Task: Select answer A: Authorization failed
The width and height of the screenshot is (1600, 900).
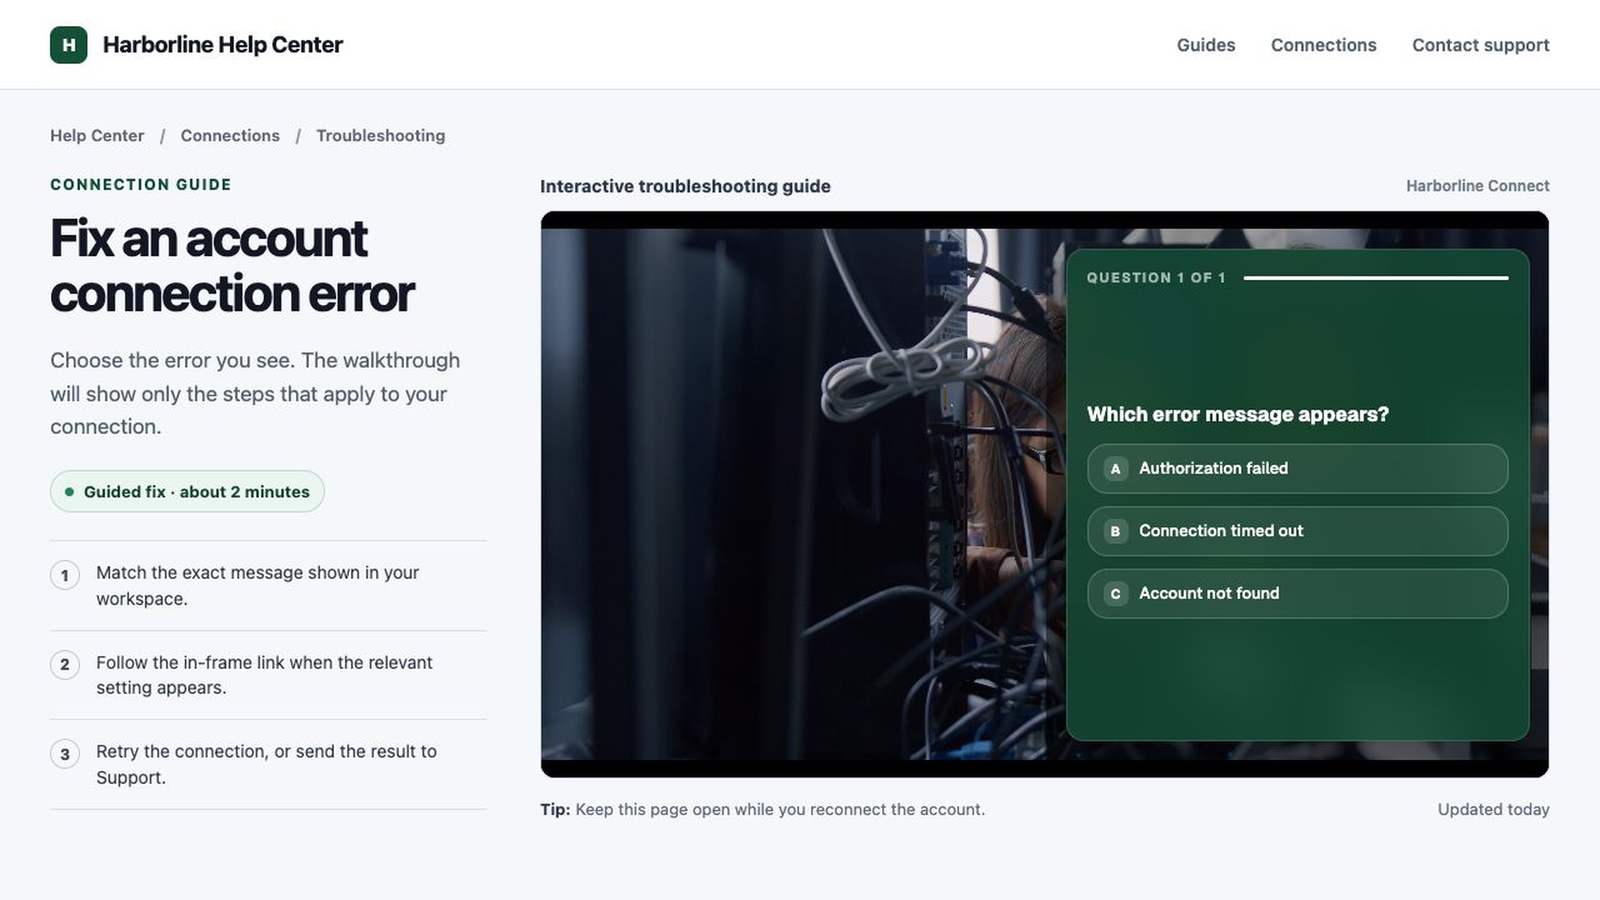Action: click(x=1297, y=468)
